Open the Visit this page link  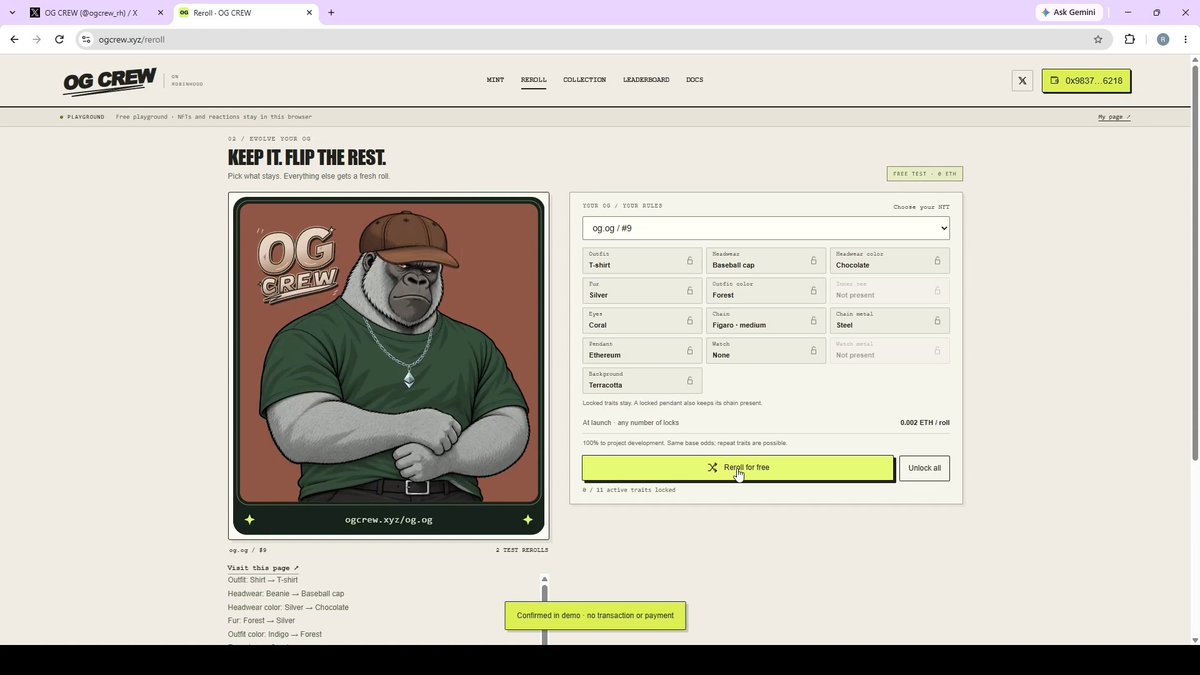pos(263,568)
